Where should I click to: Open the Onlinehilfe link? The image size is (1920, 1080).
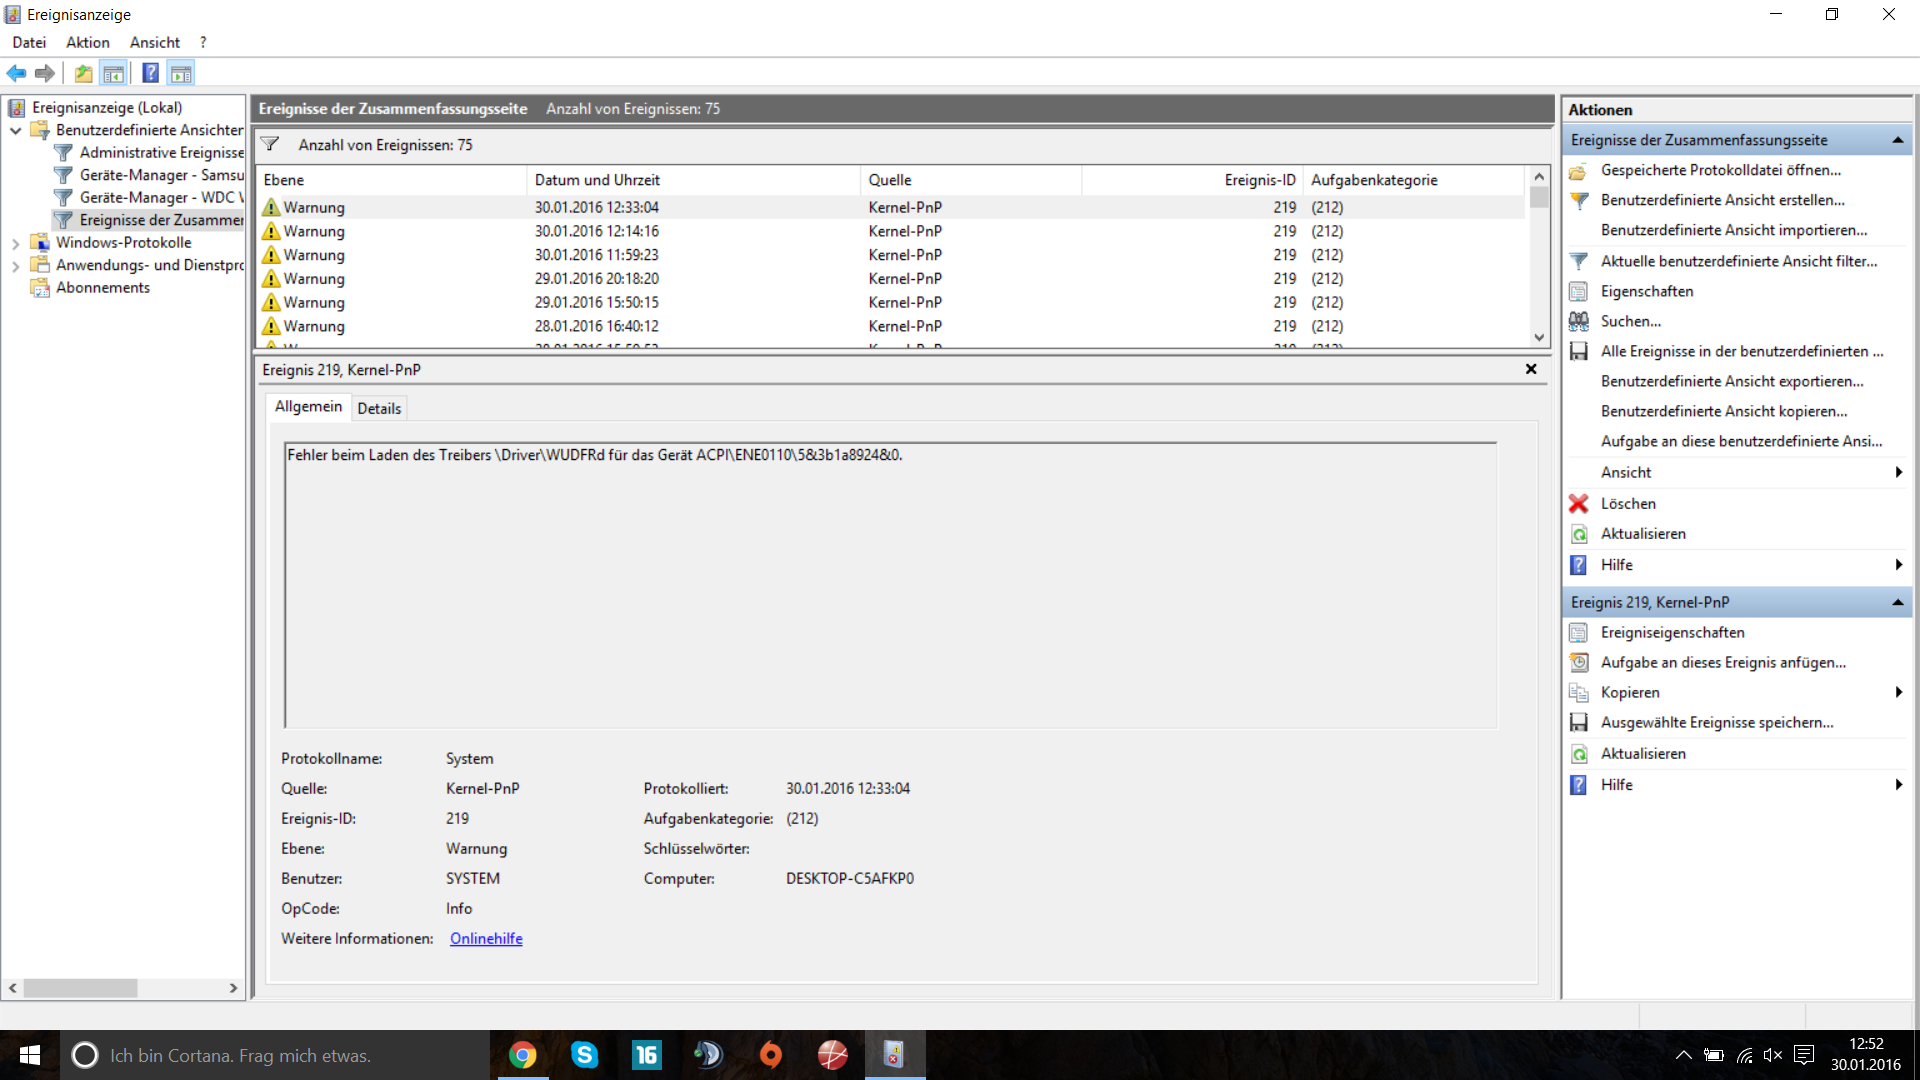[x=486, y=938]
